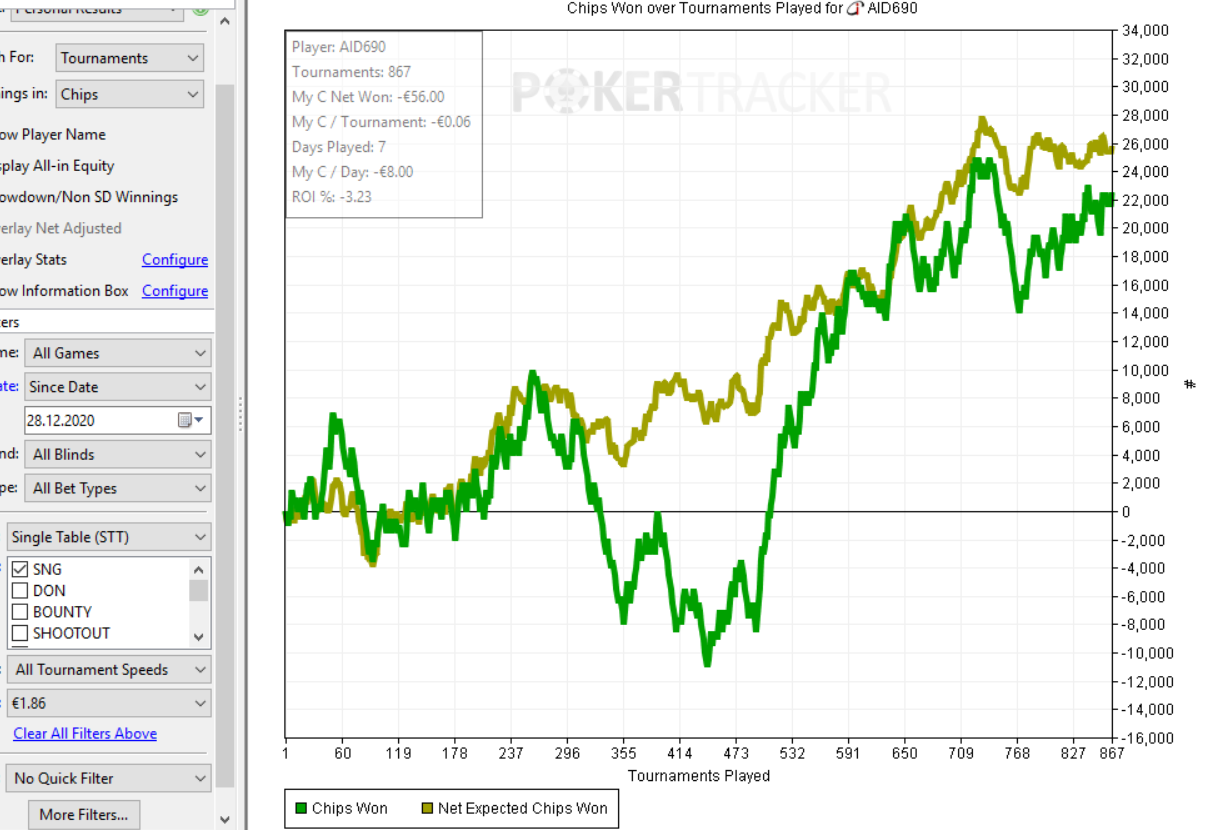Click the site icon before AID690 in chart title
1208x830 pixels.
click(x=855, y=8)
